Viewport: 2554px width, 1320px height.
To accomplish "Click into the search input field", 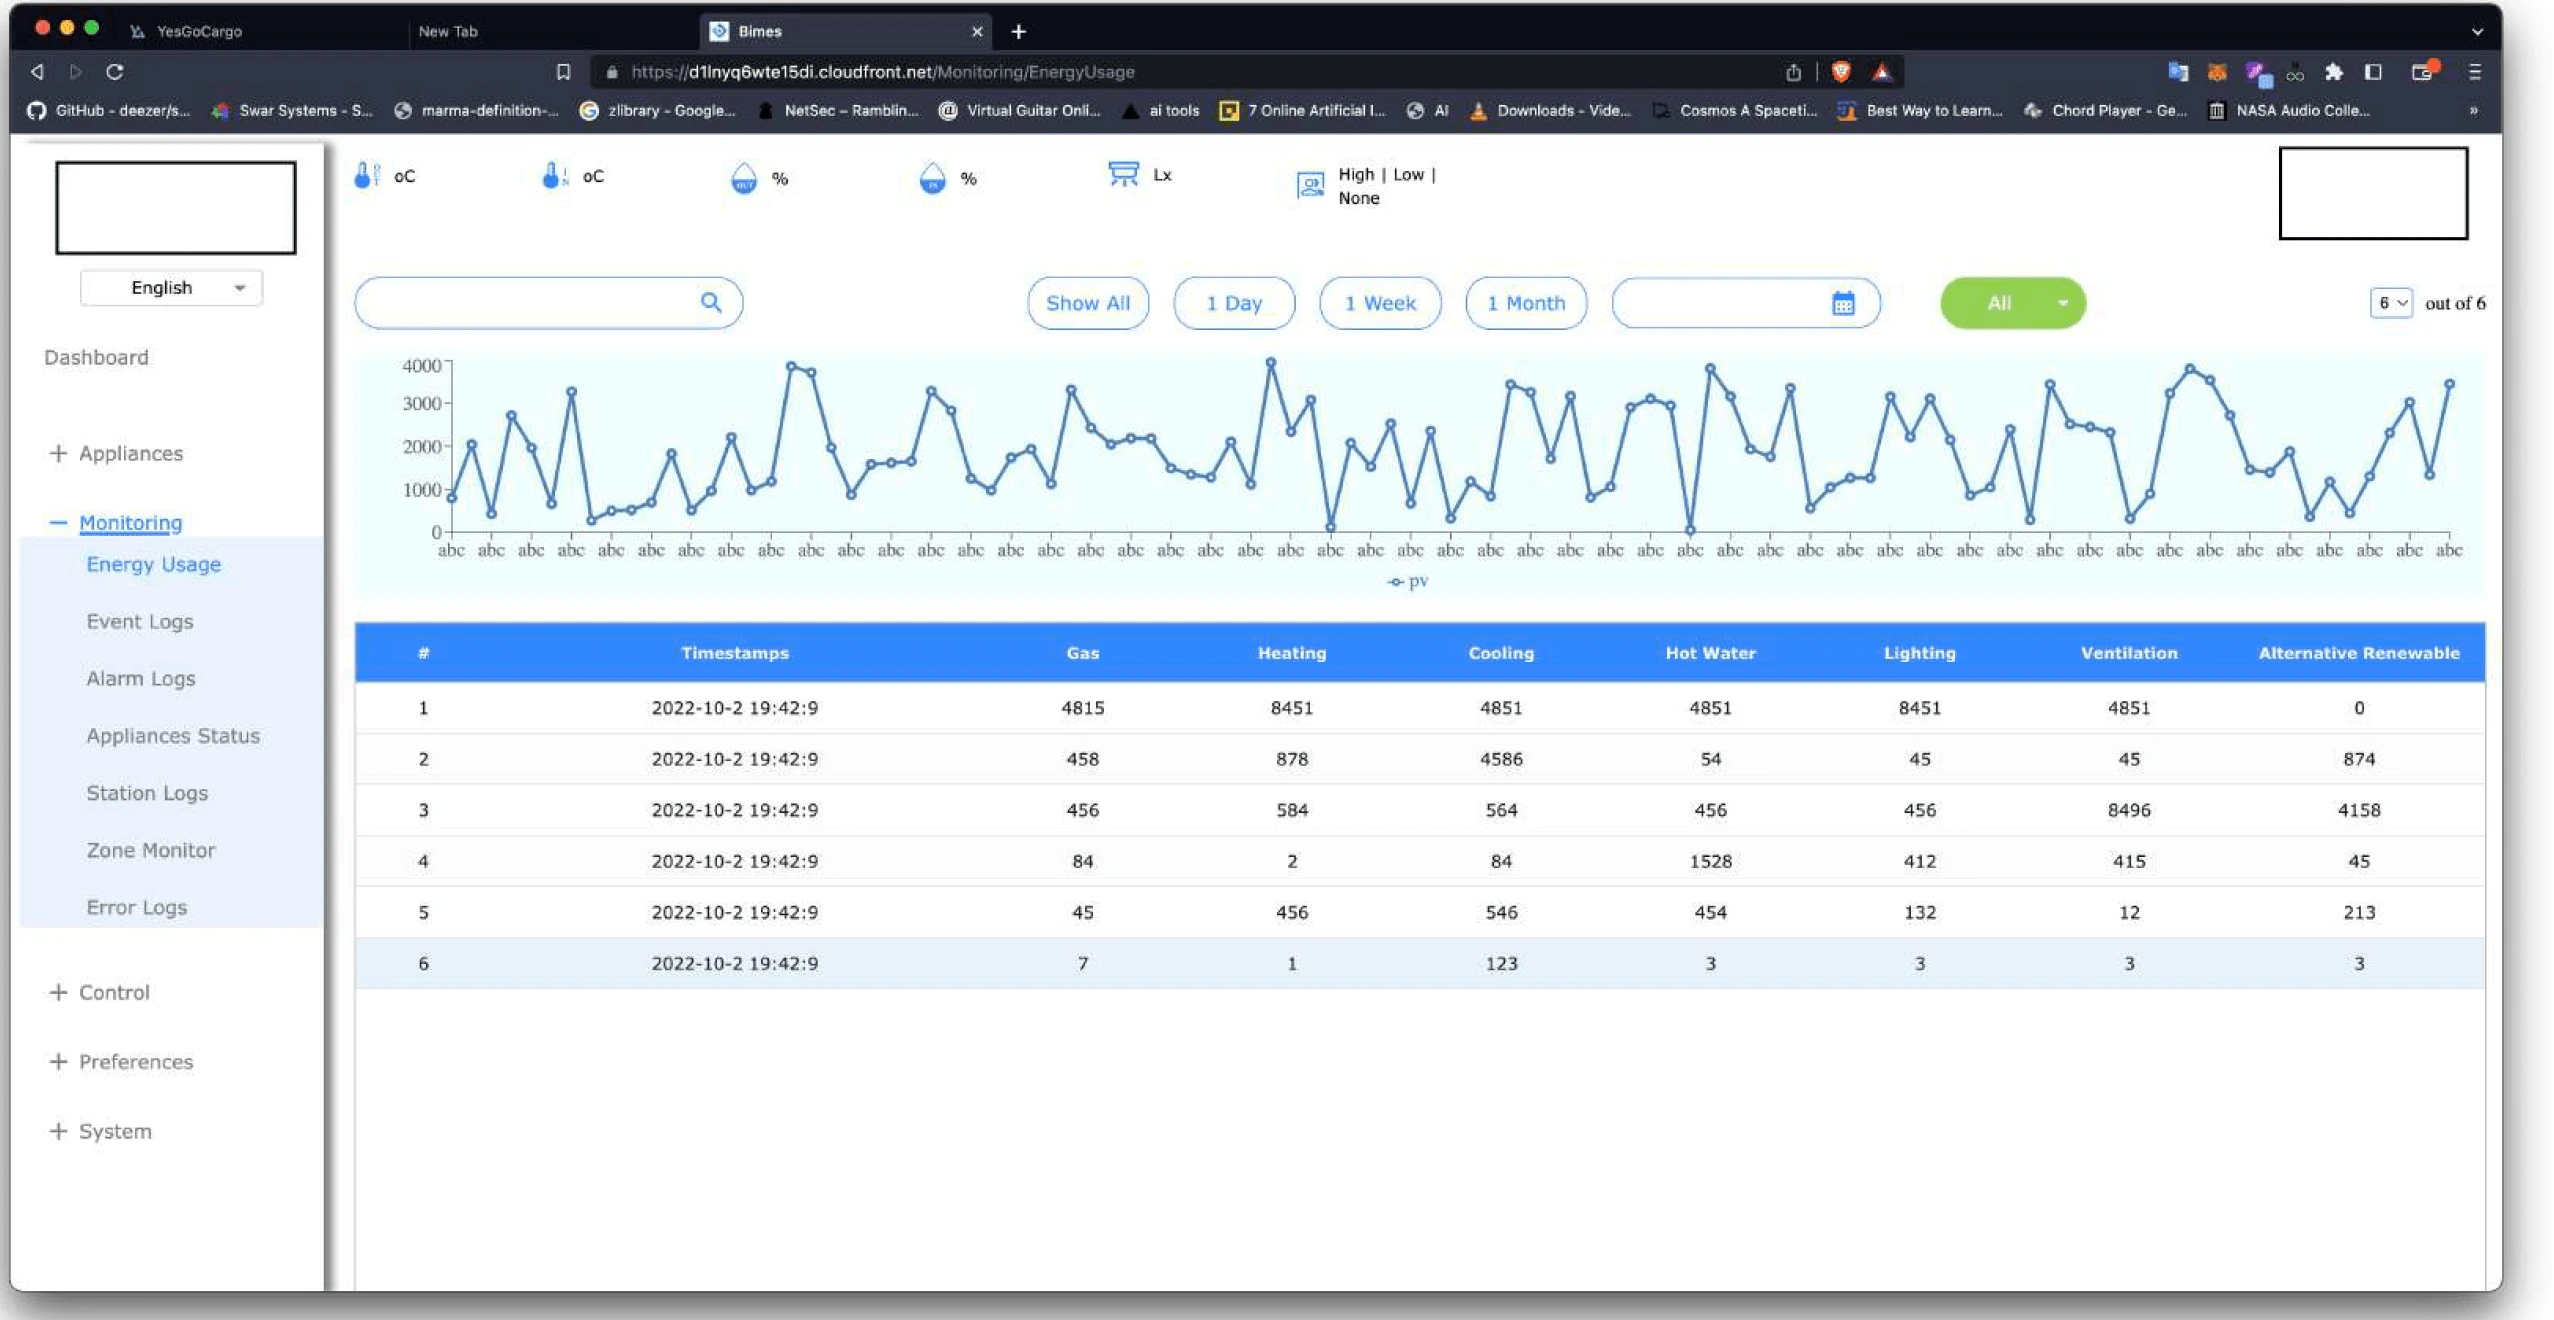I will (x=530, y=303).
